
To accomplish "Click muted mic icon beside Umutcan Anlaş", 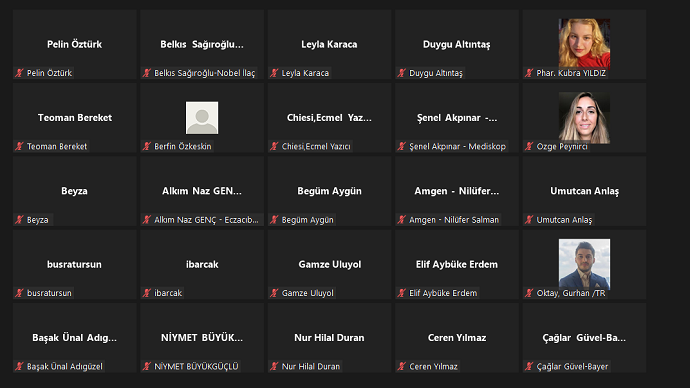I will (x=529, y=220).
